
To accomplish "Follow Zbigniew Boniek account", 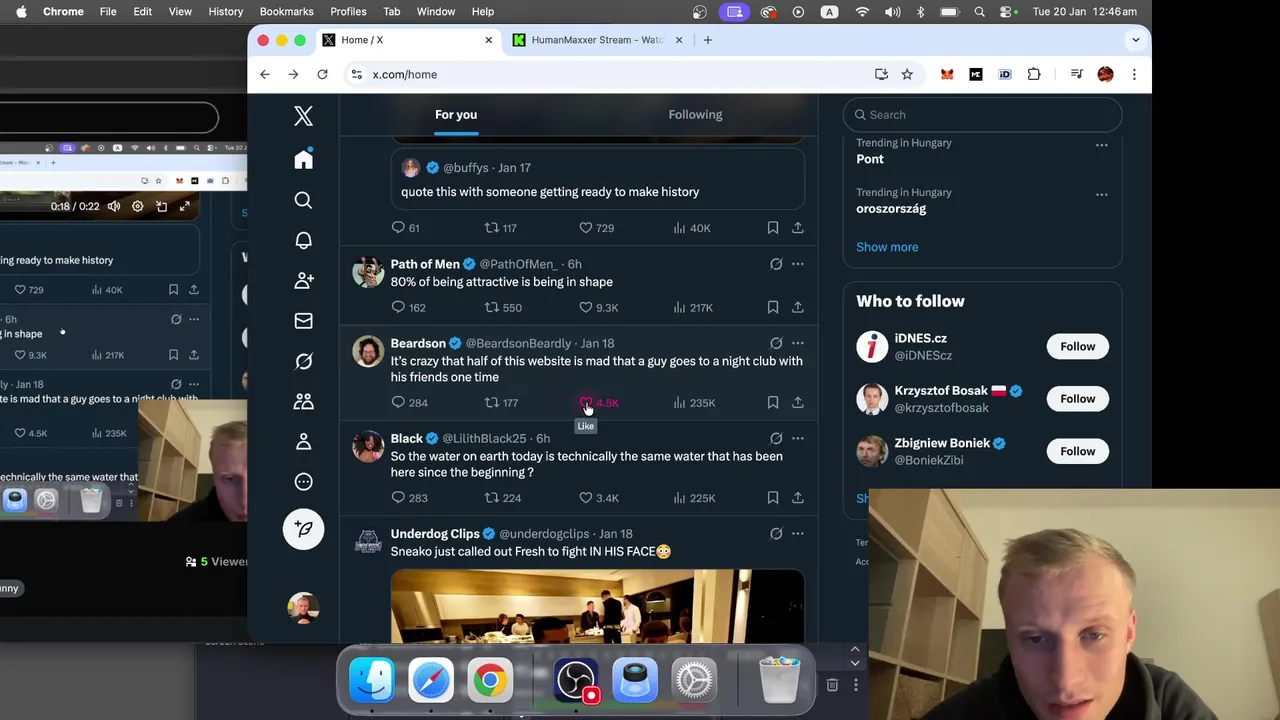I will [x=1077, y=451].
